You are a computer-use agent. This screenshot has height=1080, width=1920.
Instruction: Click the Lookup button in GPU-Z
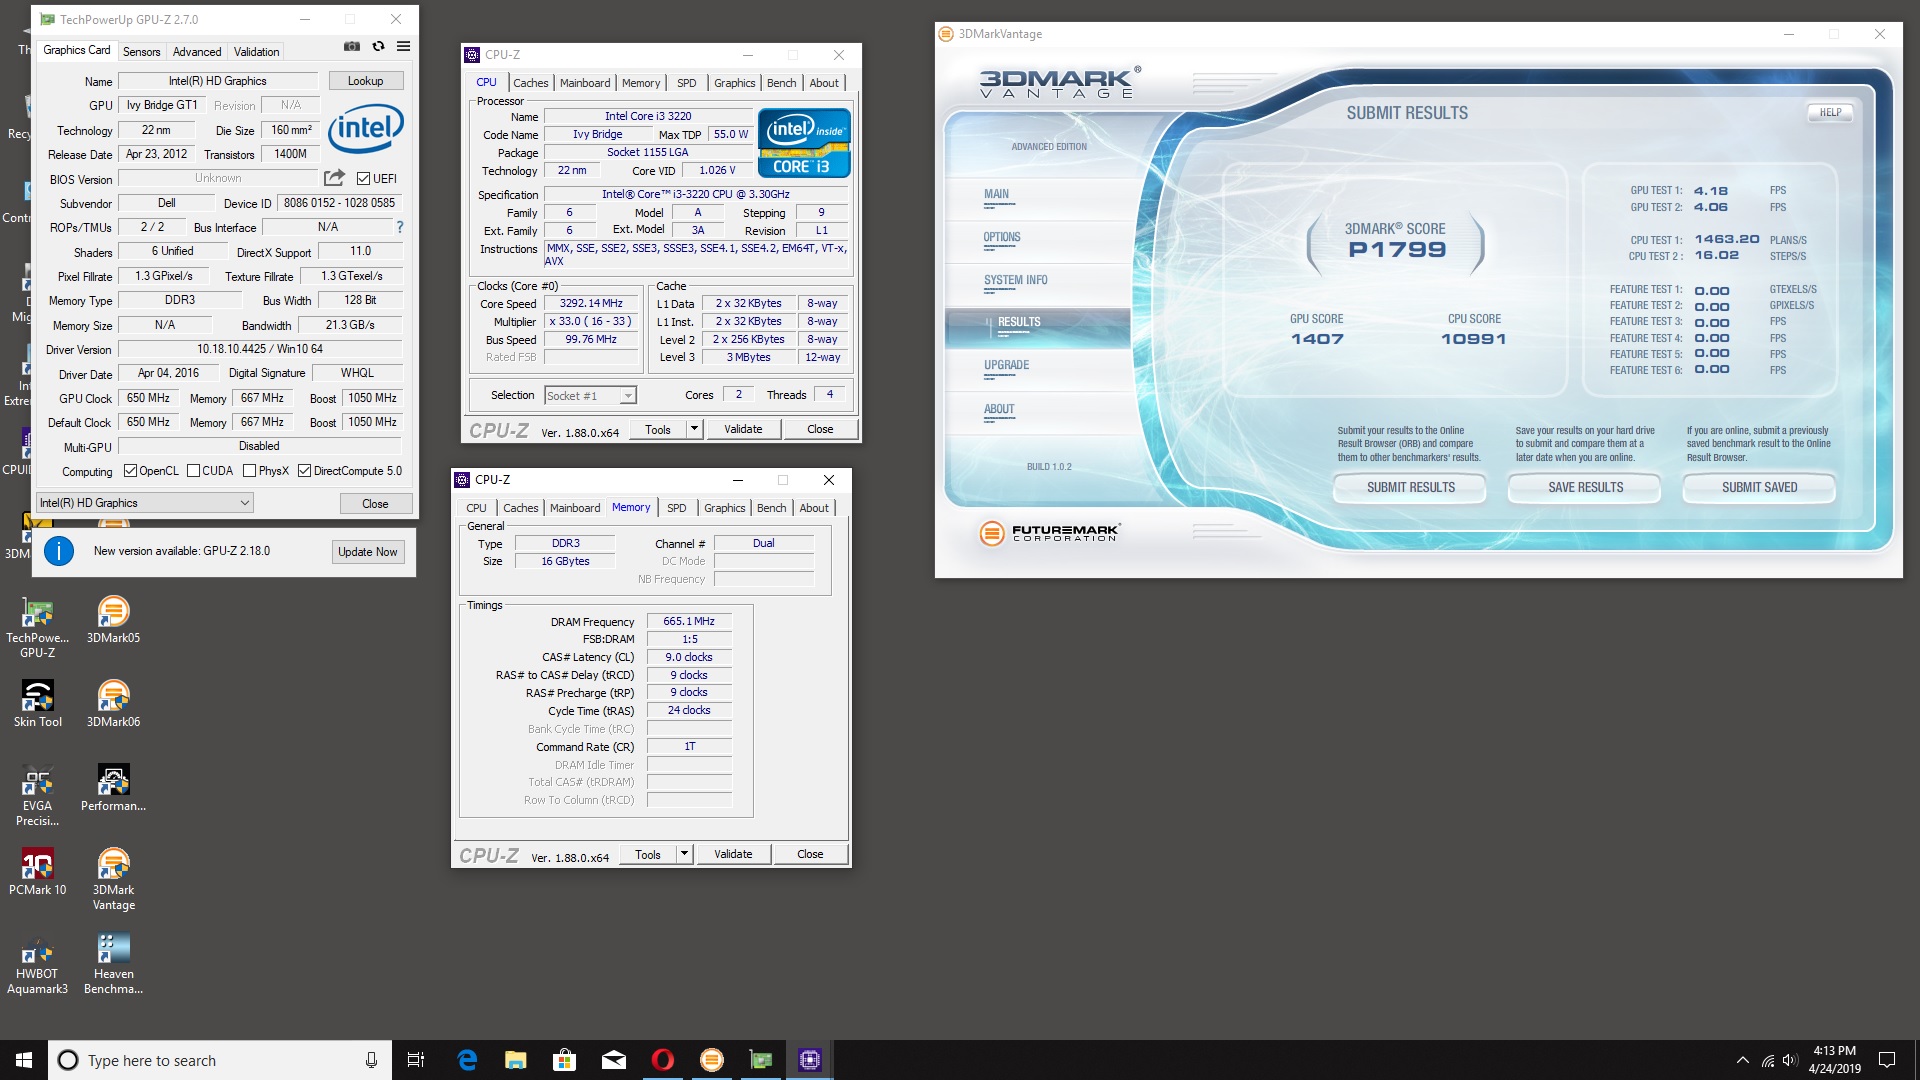365,81
